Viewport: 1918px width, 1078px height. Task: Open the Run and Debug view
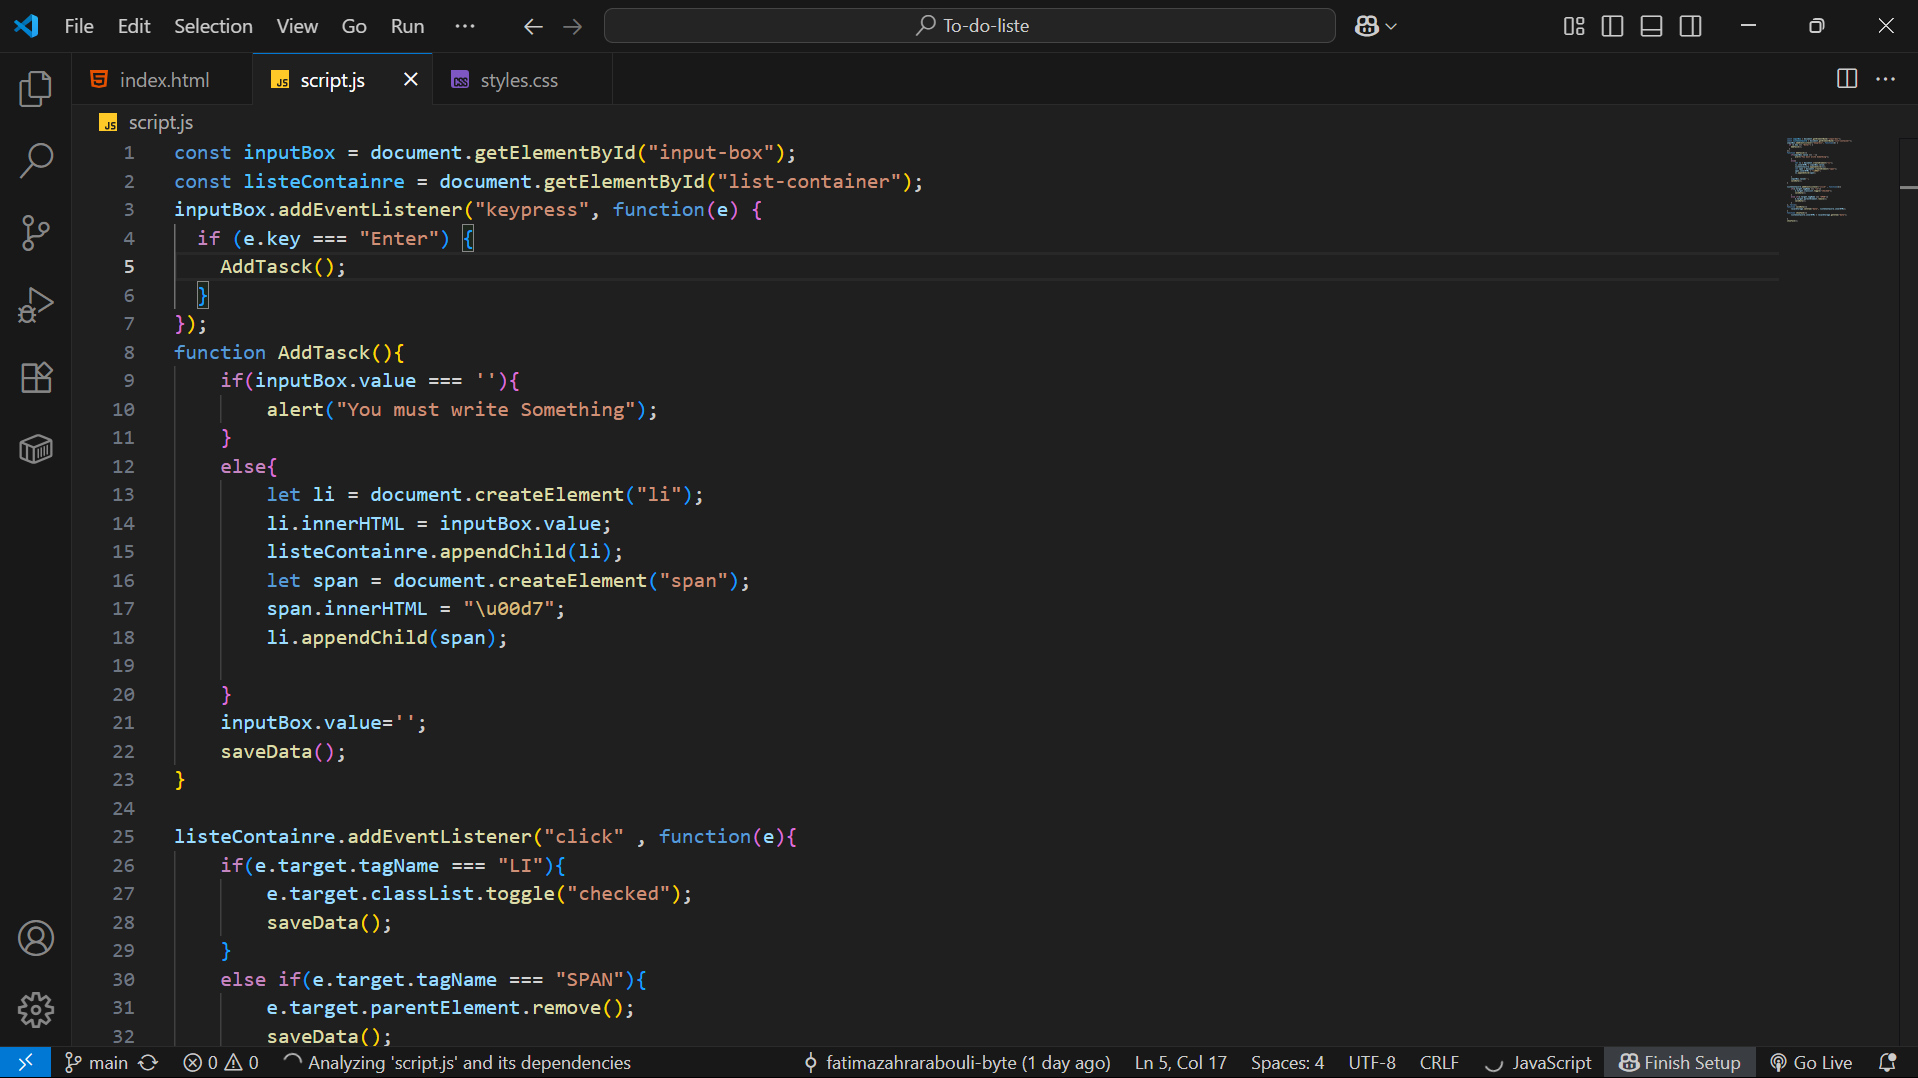36,305
